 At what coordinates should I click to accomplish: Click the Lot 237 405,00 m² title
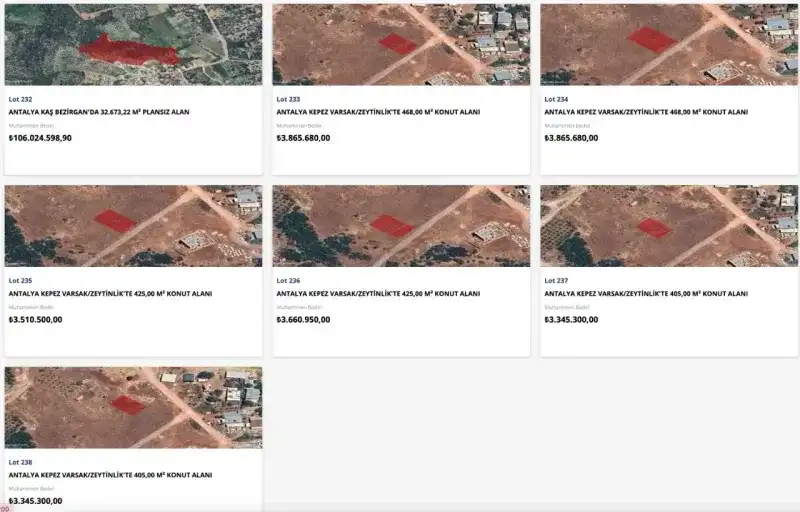646,294
